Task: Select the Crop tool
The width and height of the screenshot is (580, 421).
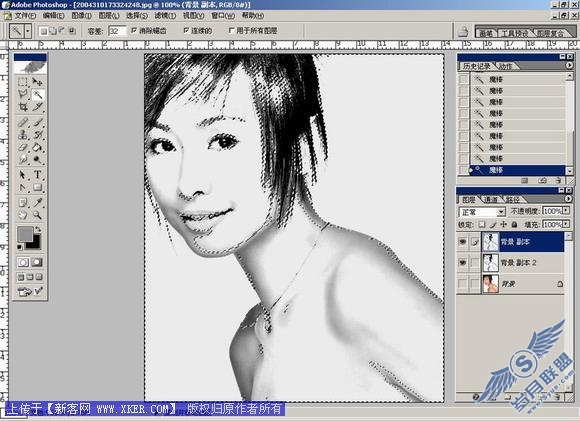Action: pyautogui.click(x=23, y=107)
